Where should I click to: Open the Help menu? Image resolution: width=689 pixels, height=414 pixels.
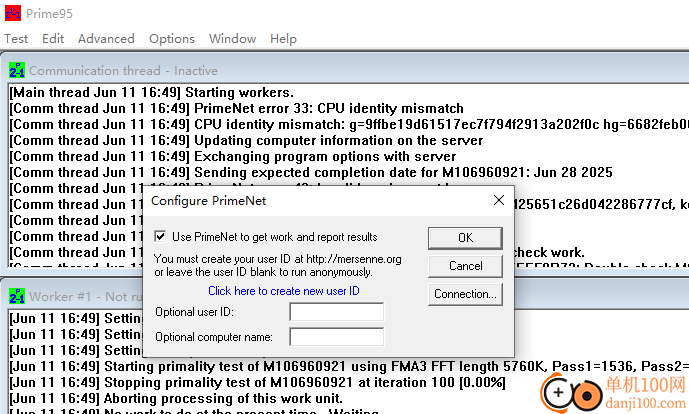pos(283,39)
